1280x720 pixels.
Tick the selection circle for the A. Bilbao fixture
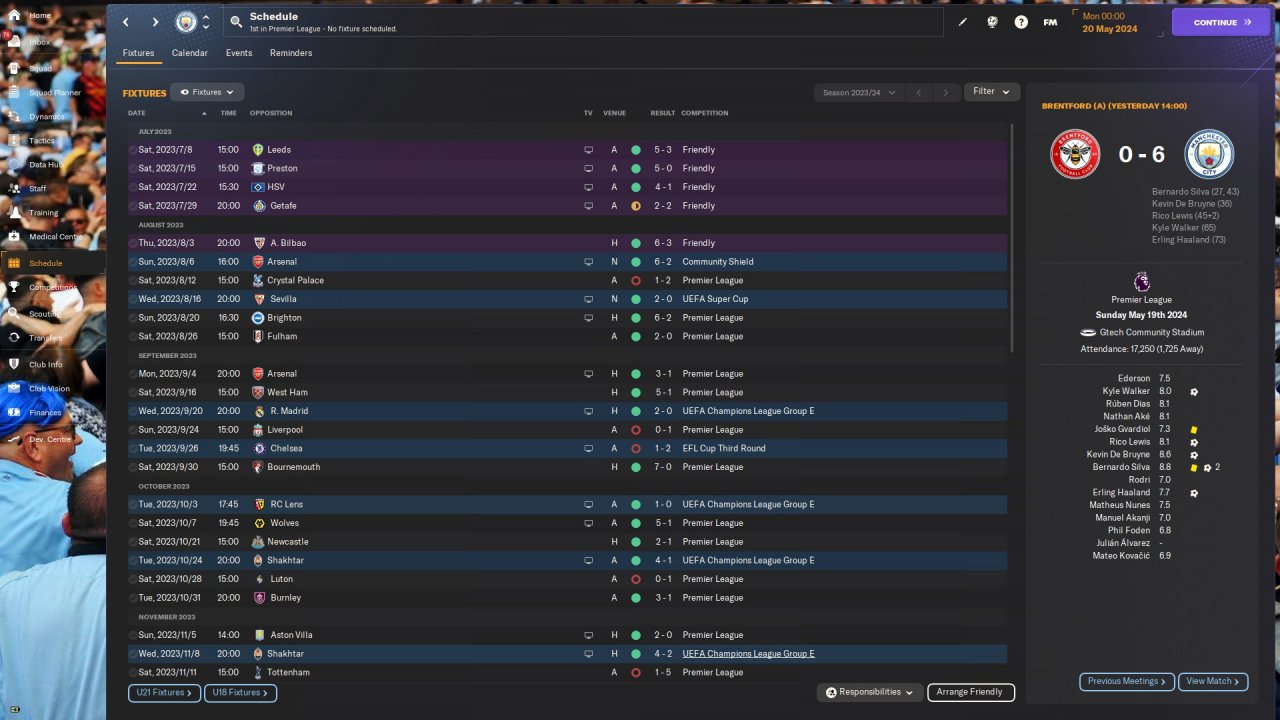(132, 243)
